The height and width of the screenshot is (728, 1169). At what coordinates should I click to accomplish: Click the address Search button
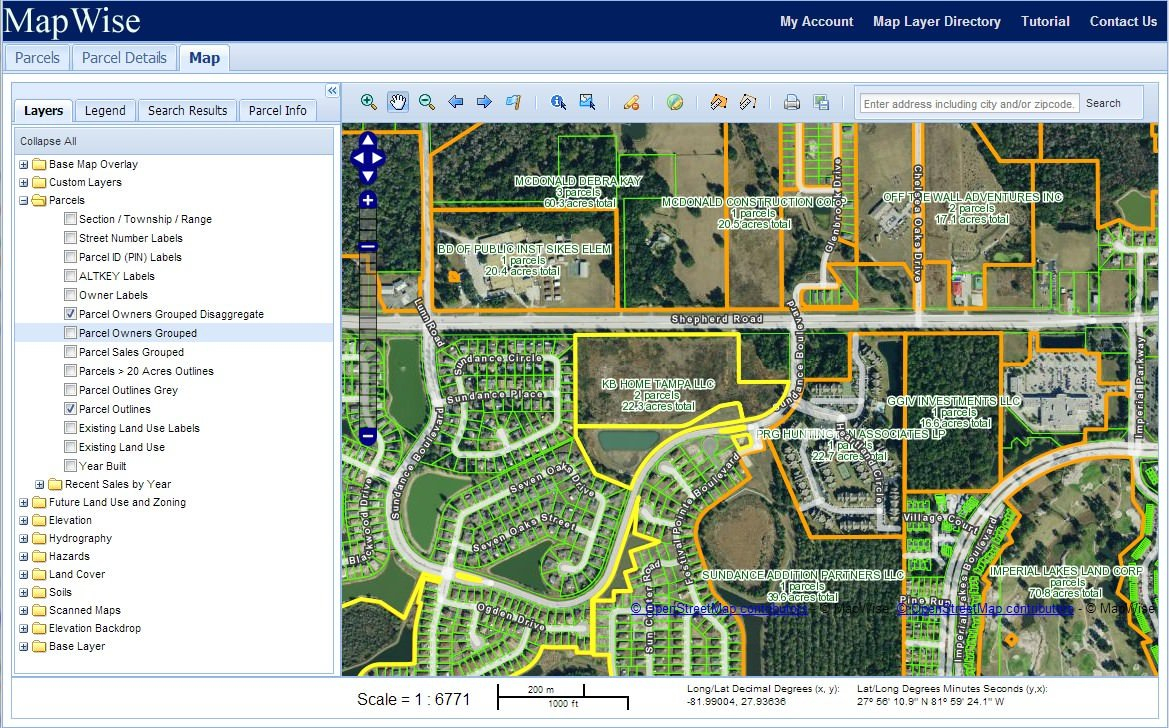coord(1103,103)
